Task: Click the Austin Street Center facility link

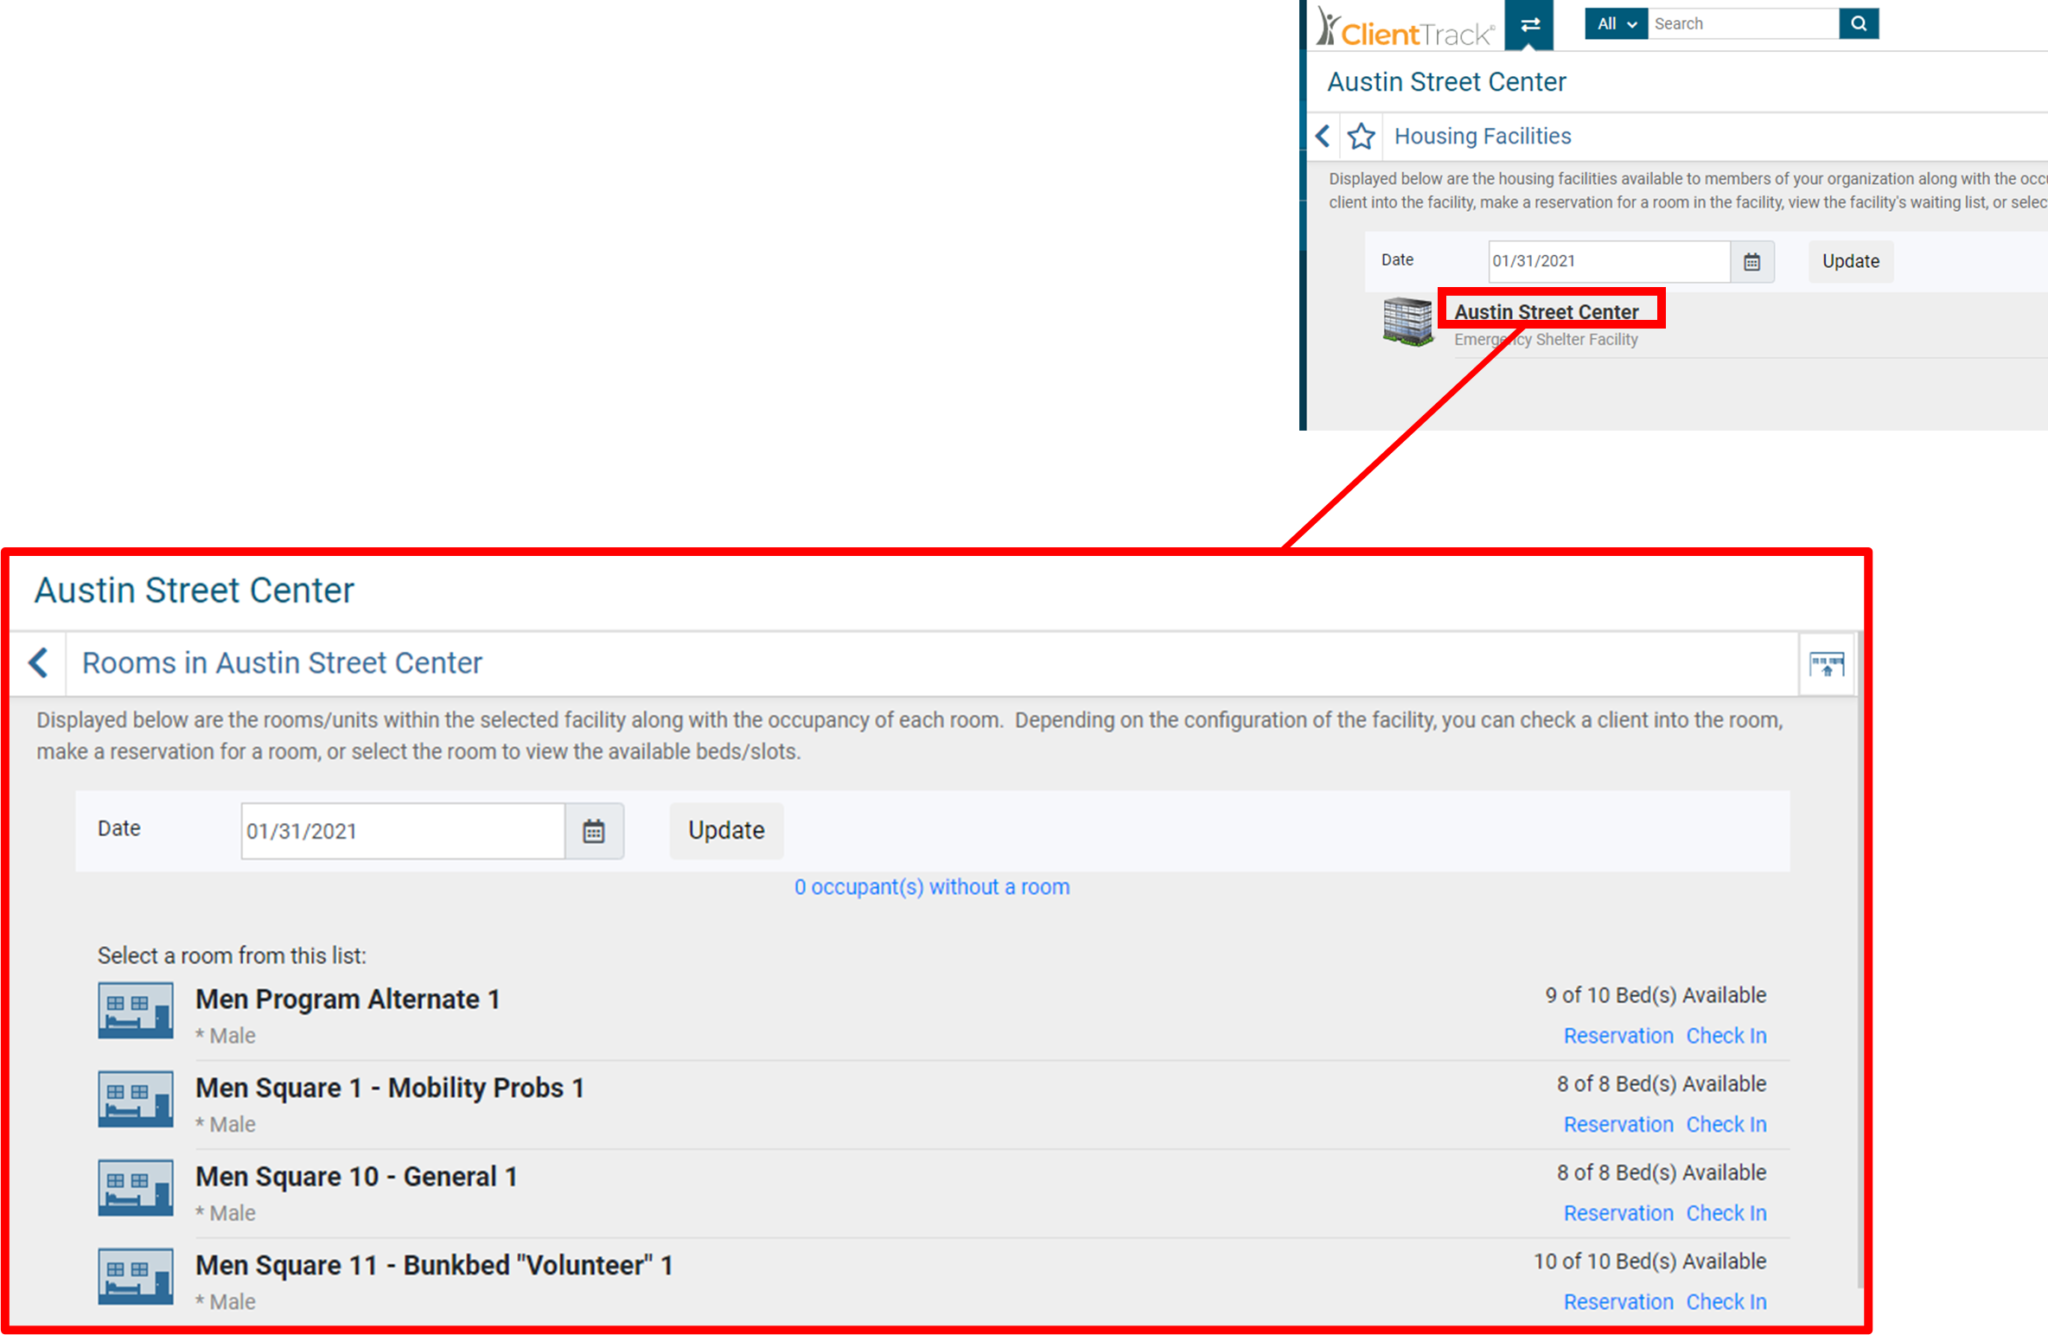Action: 1546,312
